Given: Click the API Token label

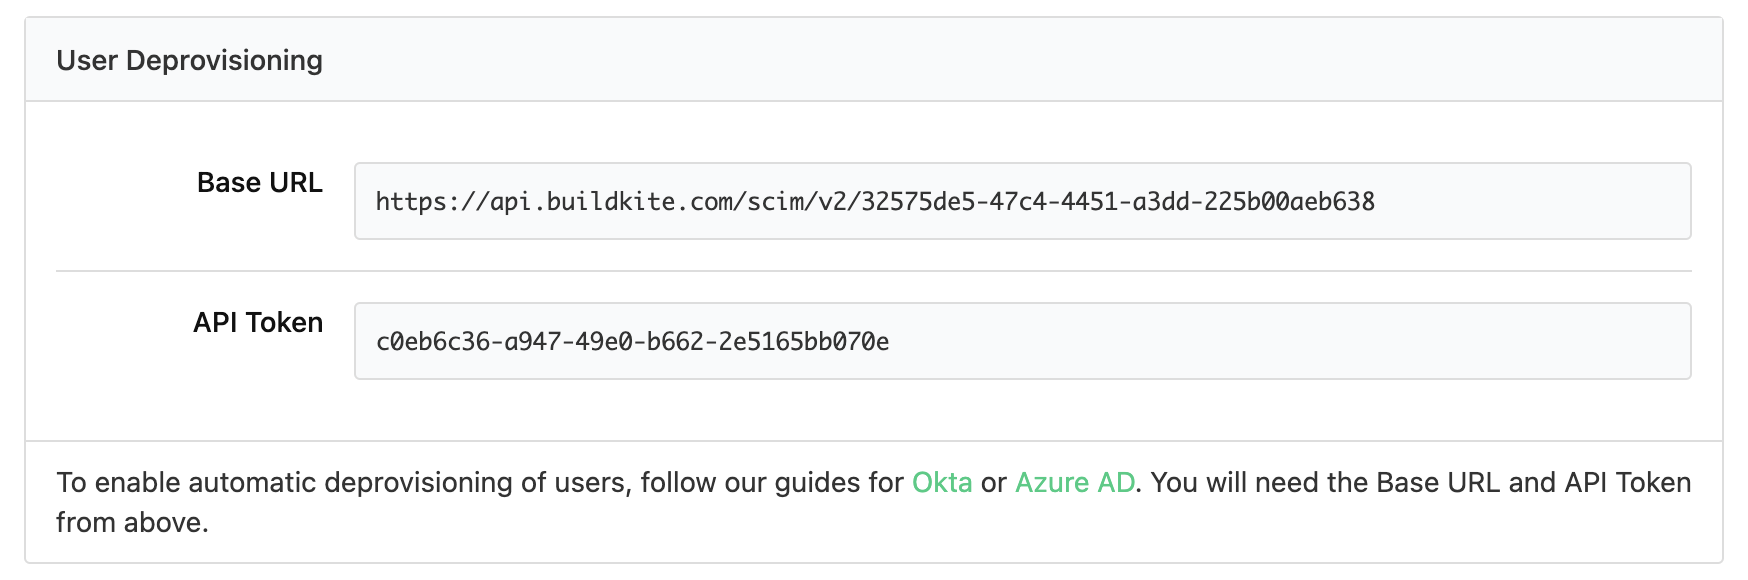Looking at the screenshot, I should click(x=258, y=323).
